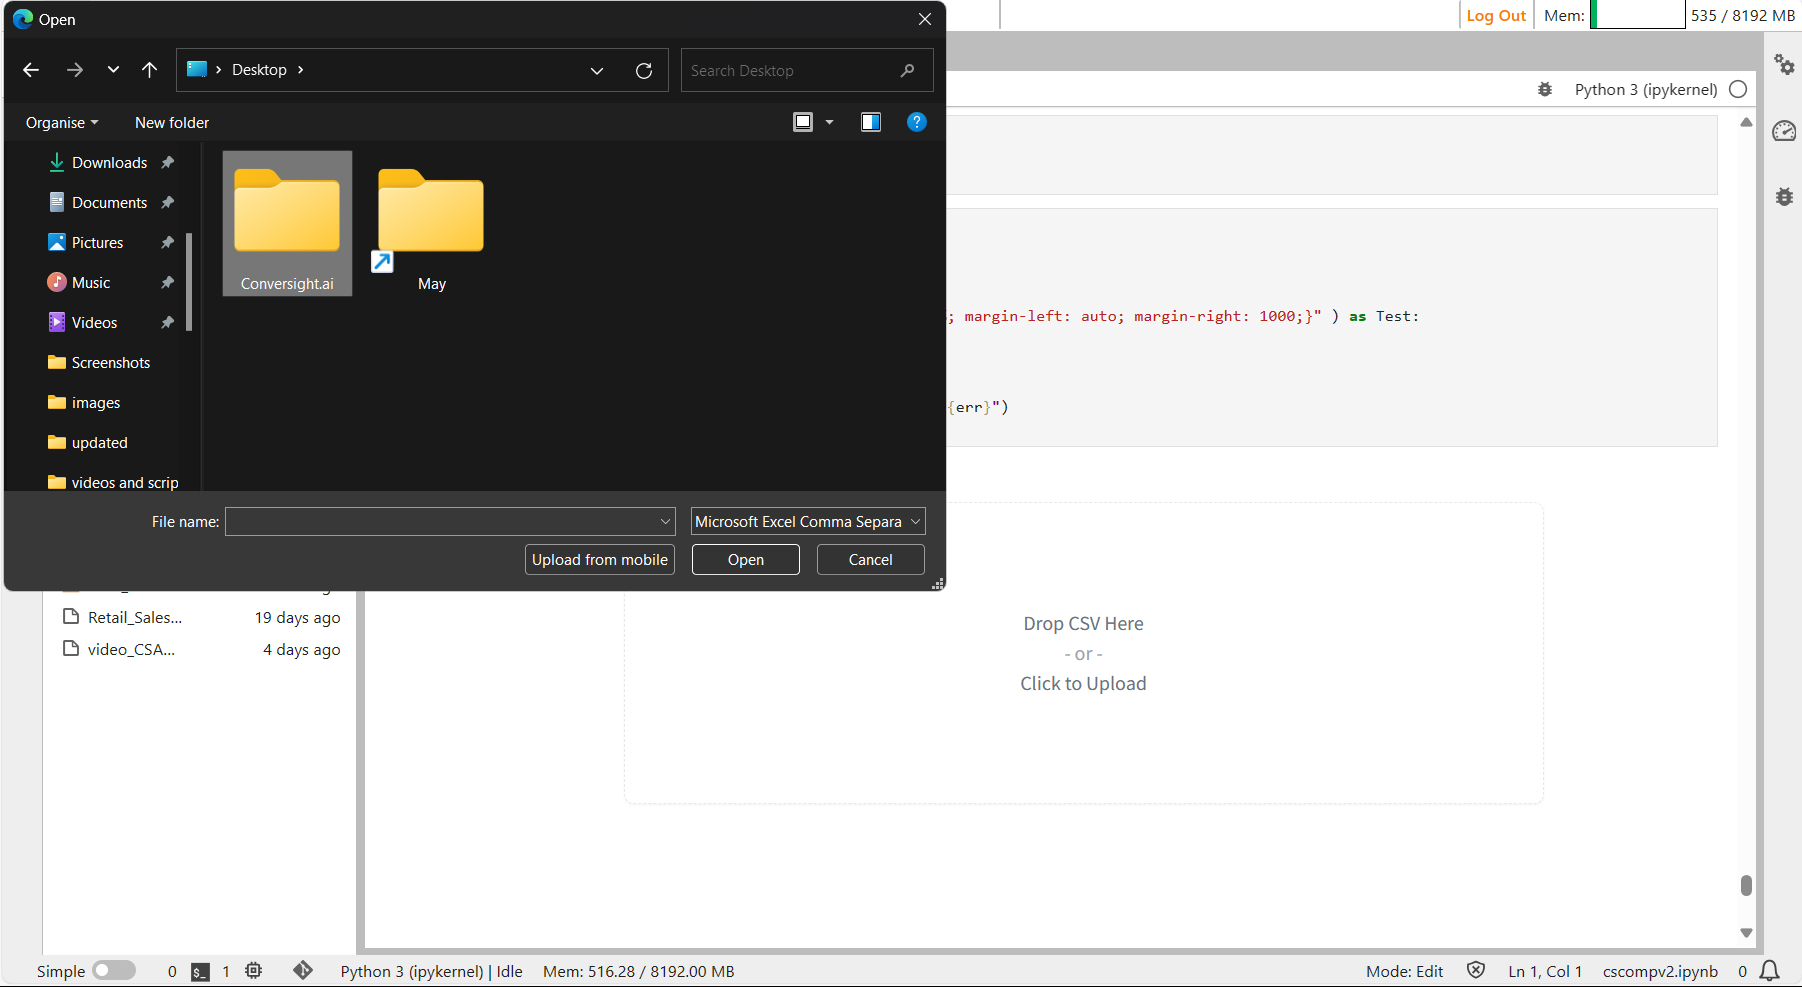Toggle Simple mode switch
The height and width of the screenshot is (987, 1802).
point(114,970)
